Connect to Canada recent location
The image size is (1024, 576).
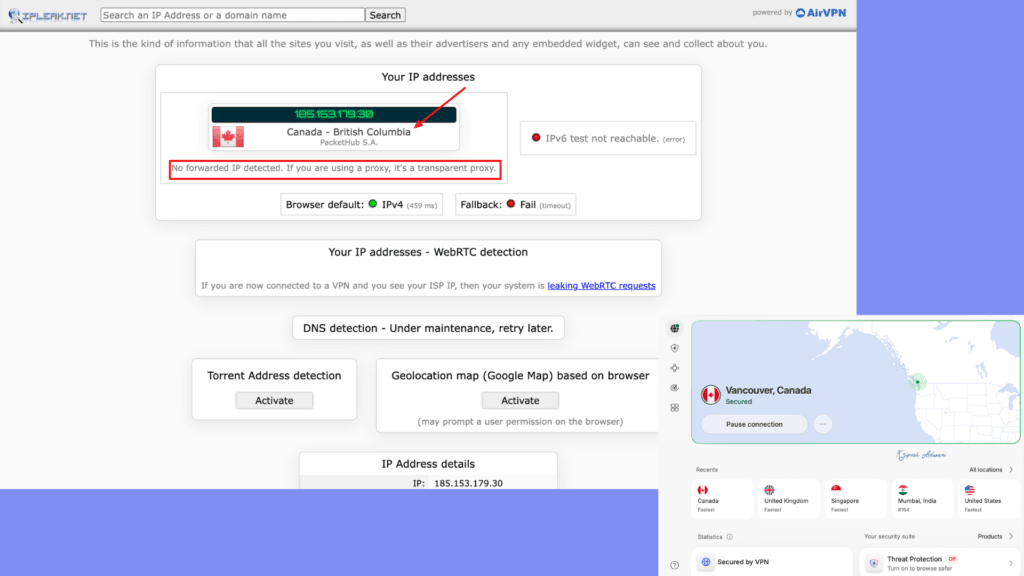click(x=722, y=499)
